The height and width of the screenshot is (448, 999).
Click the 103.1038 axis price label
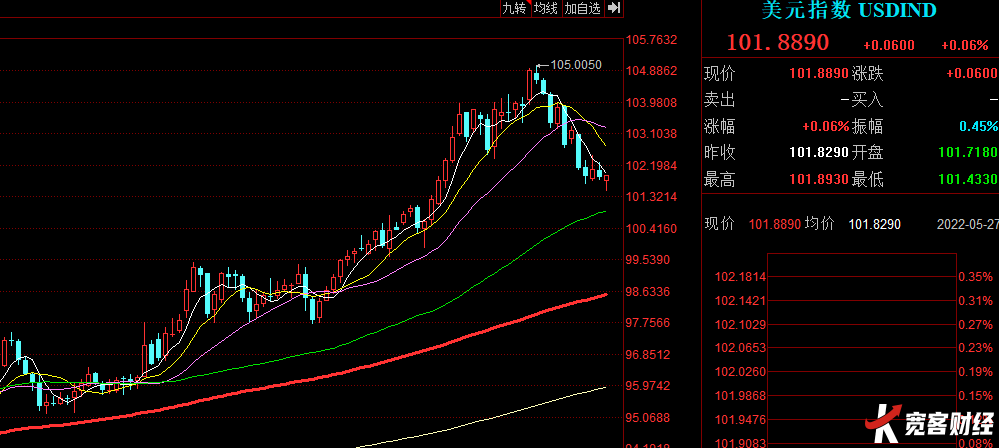tap(652, 134)
